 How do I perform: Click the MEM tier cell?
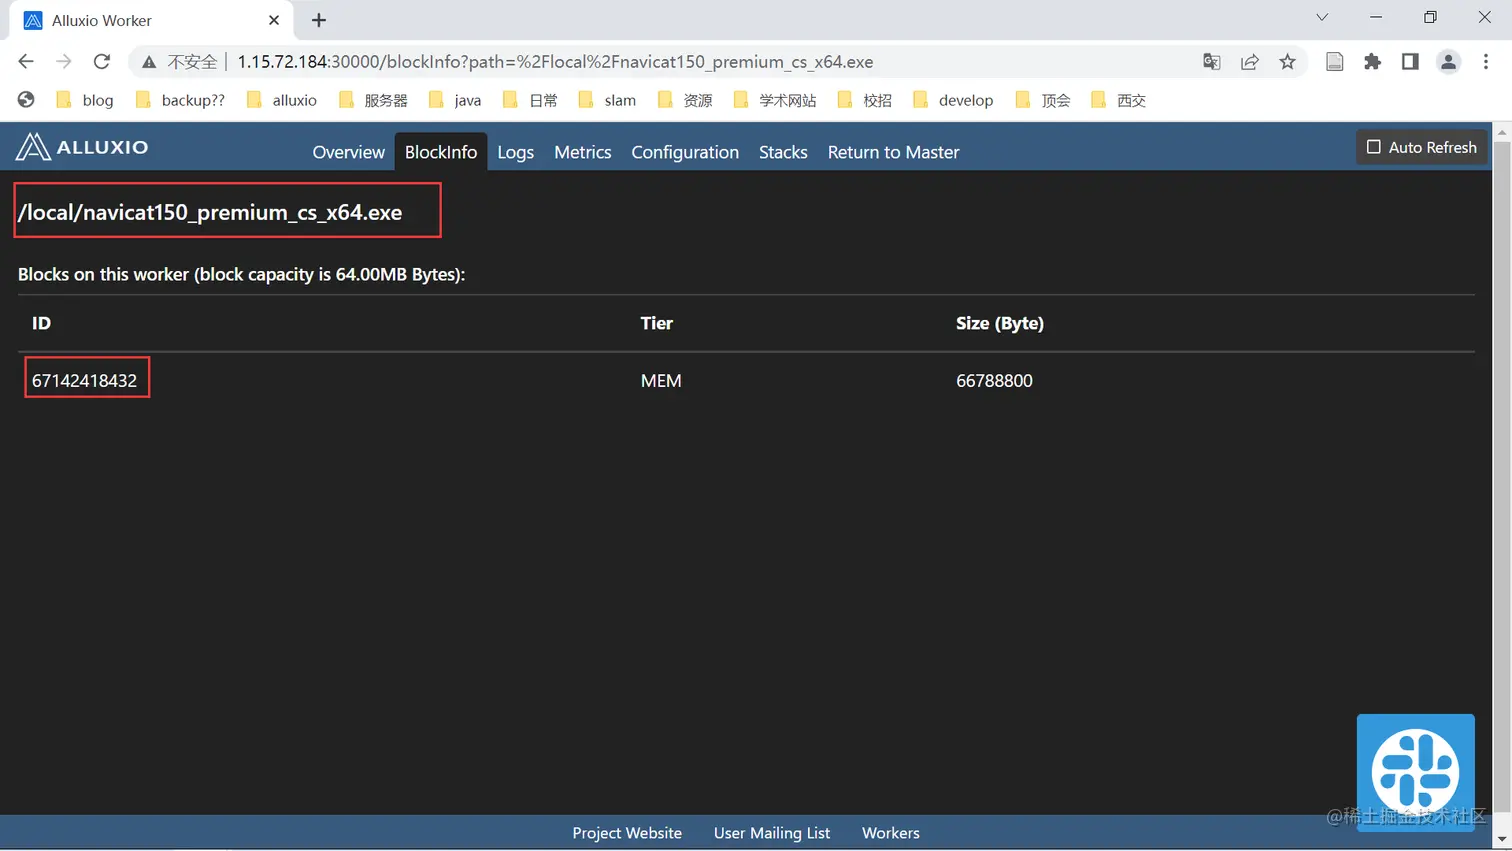(x=661, y=381)
